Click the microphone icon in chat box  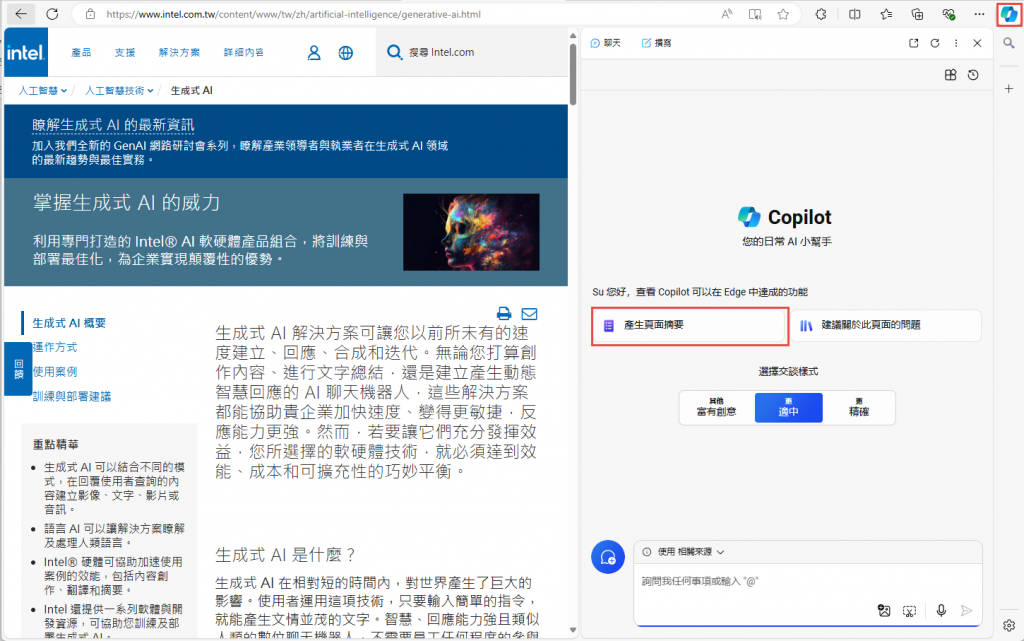click(941, 610)
